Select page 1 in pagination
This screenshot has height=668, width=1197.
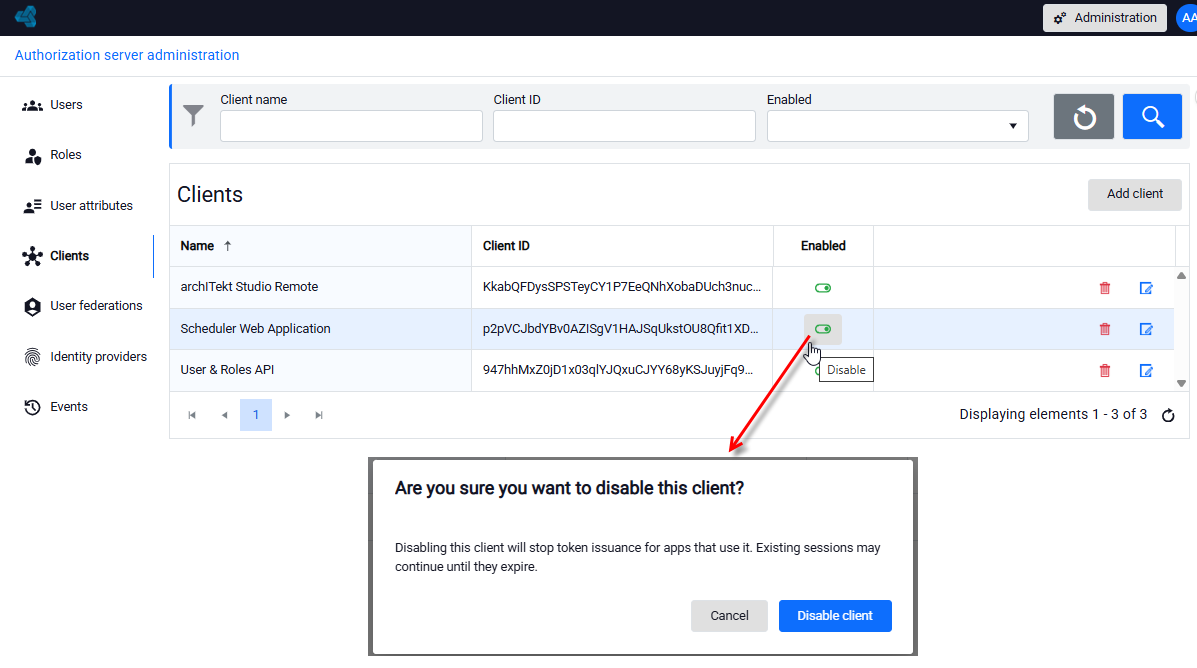(x=256, y=415)
